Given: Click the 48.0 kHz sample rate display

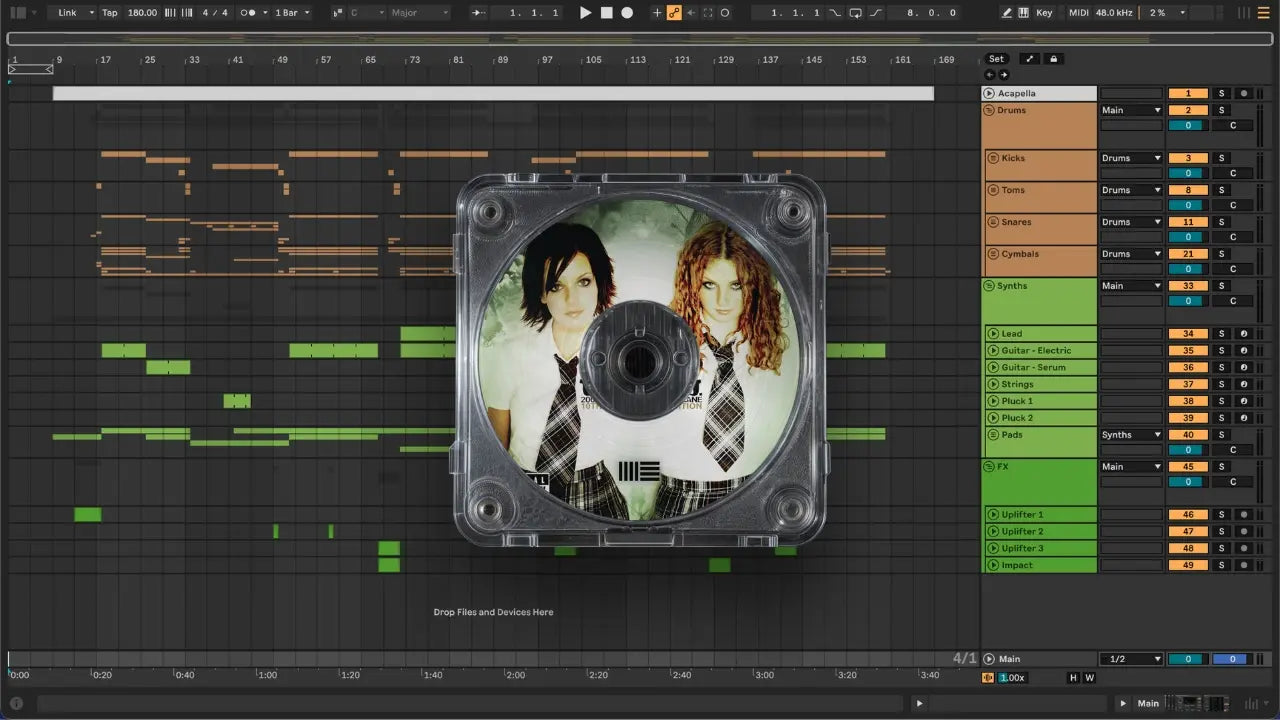Looking at the screenshot, I should pos(1116,13).
